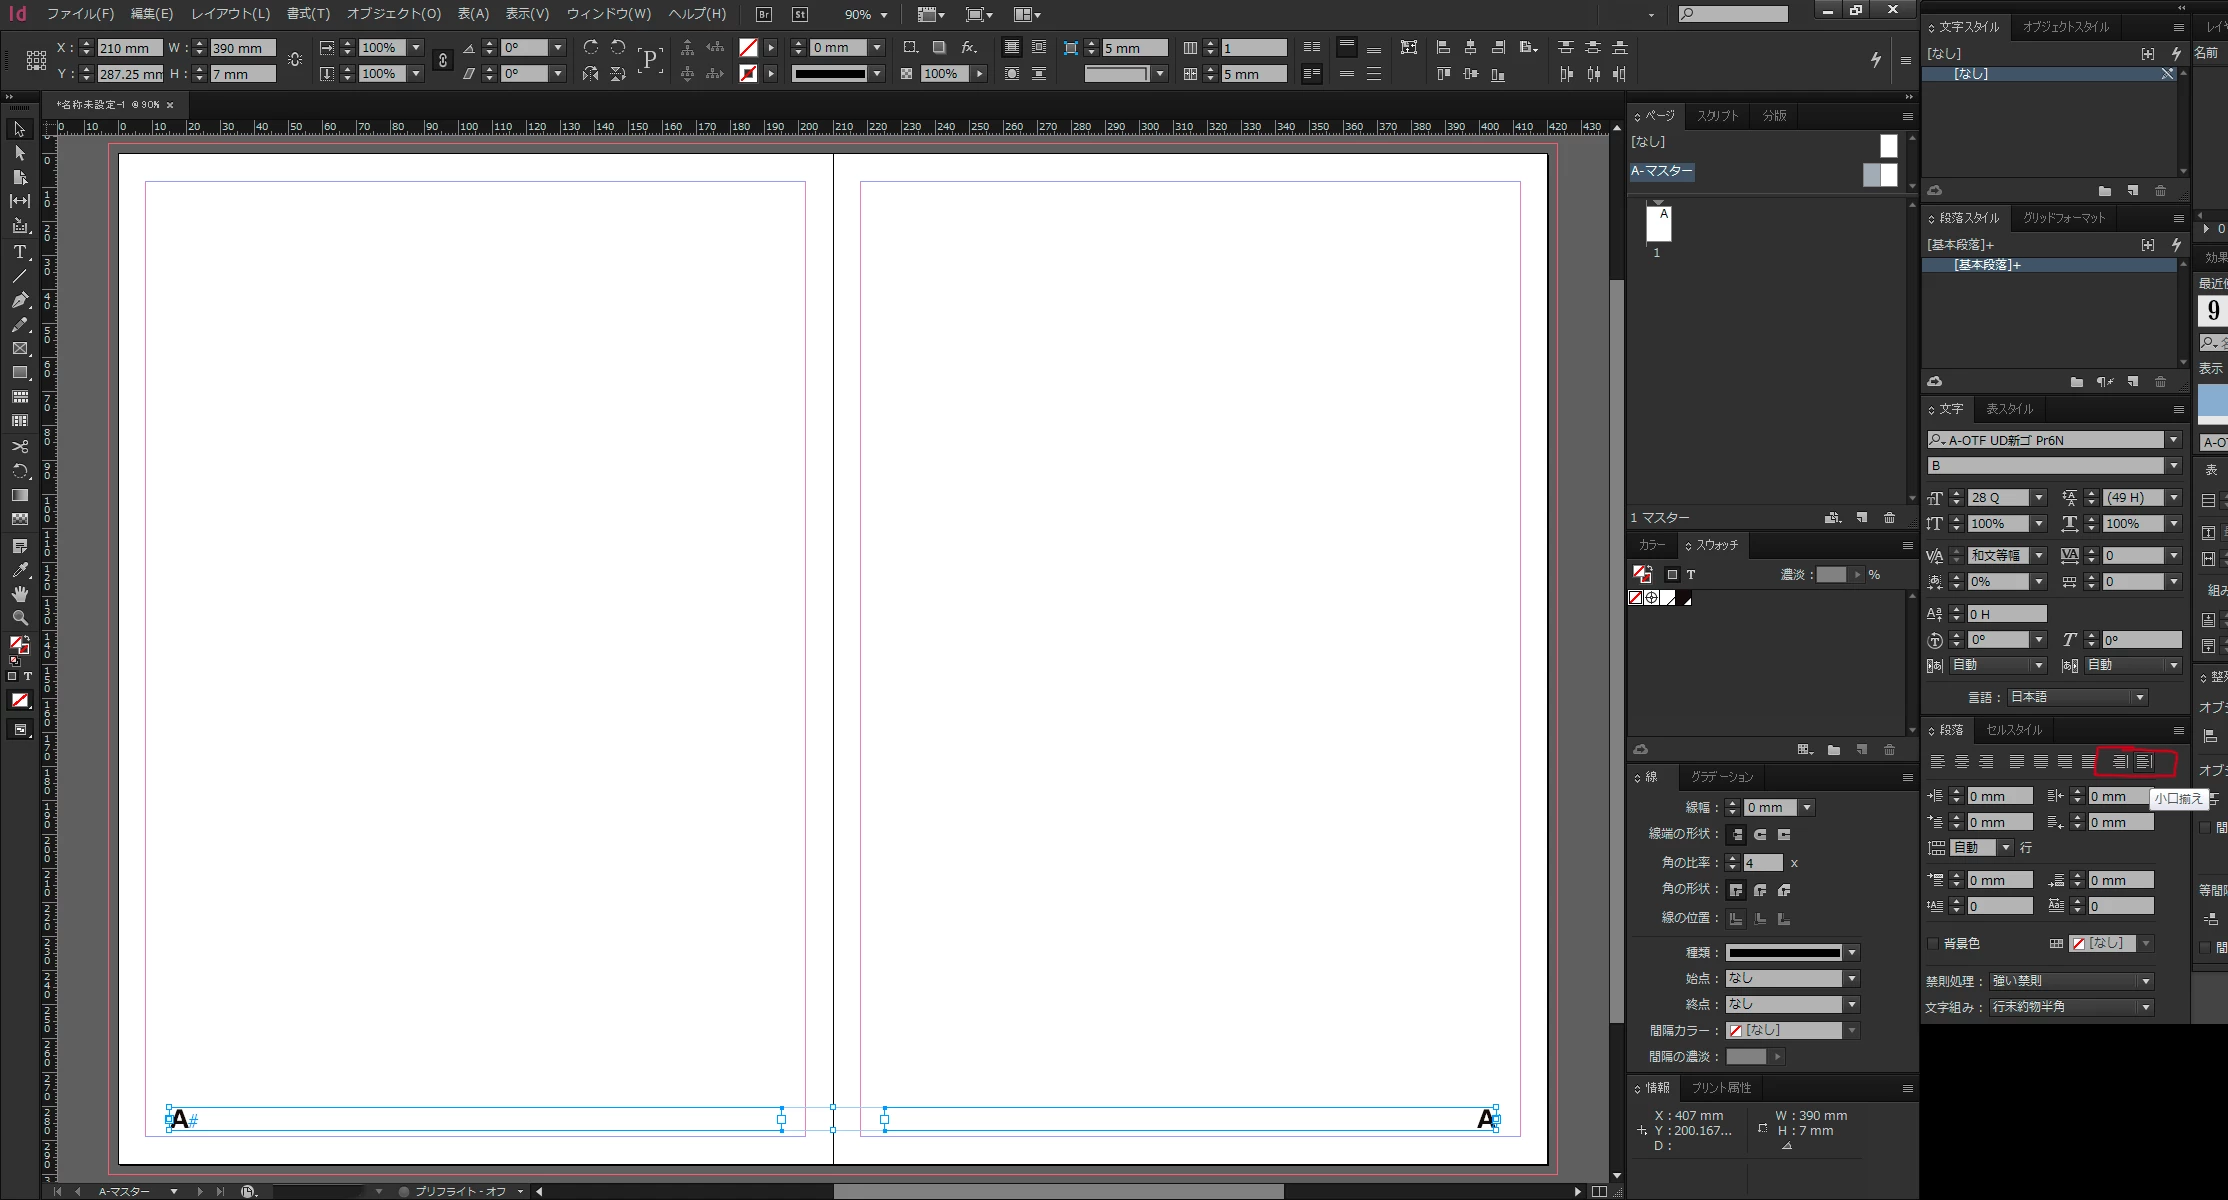Screen dimensions: 2228x1200
Task: Enable the 背景色 checkbox
Action: (1933, 943)
